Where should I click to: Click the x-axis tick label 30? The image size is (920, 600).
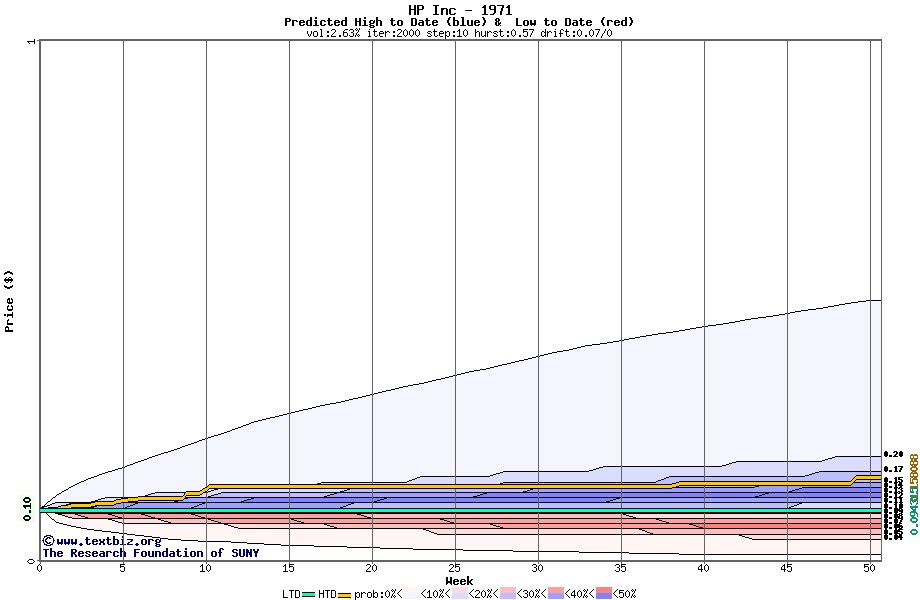537,568
